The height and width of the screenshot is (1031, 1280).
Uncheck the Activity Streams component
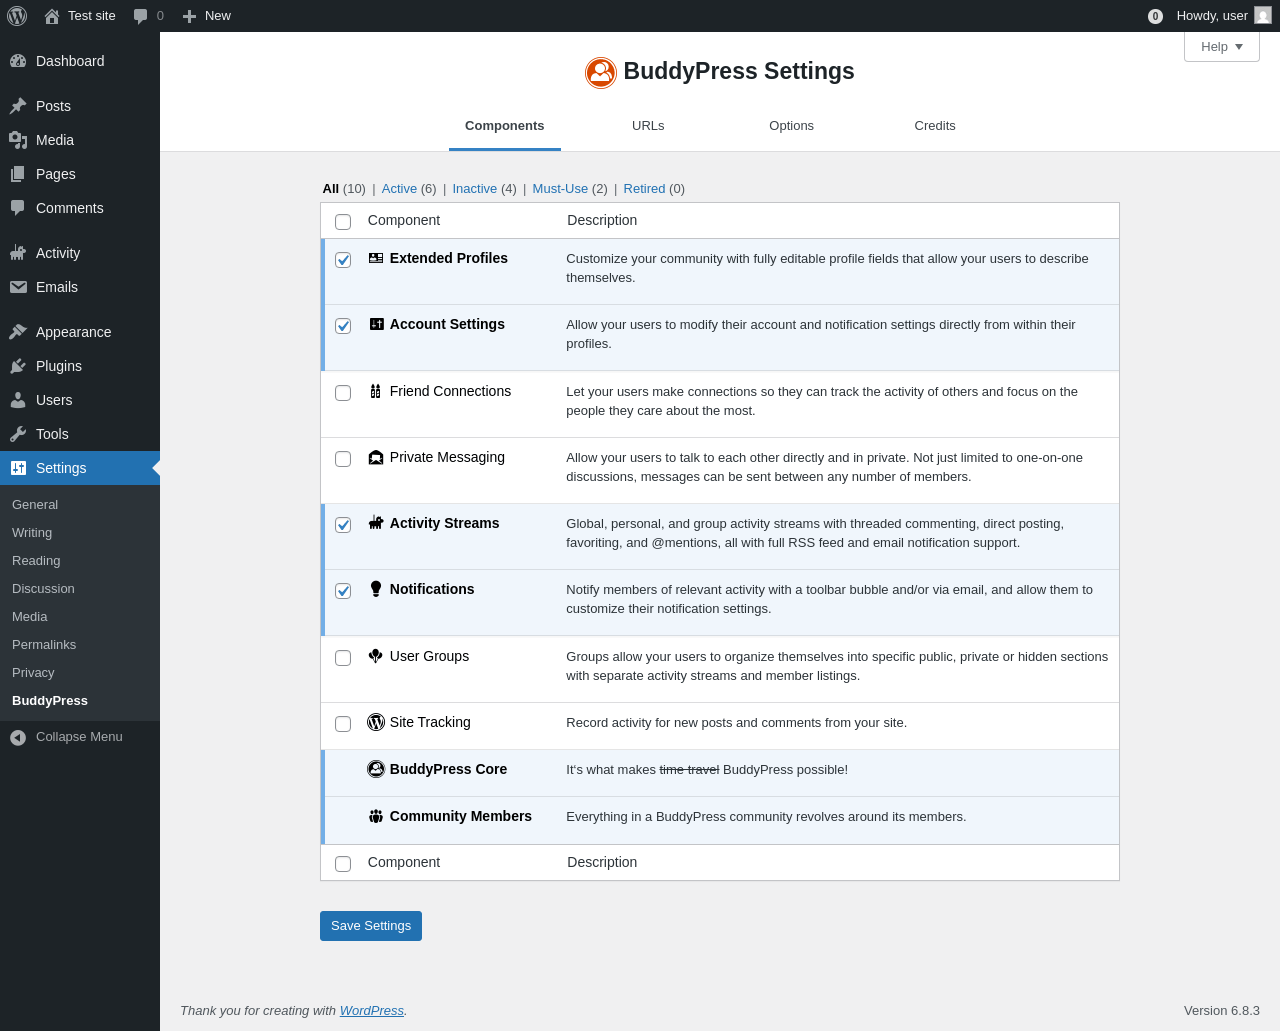[x=343, y=525]
